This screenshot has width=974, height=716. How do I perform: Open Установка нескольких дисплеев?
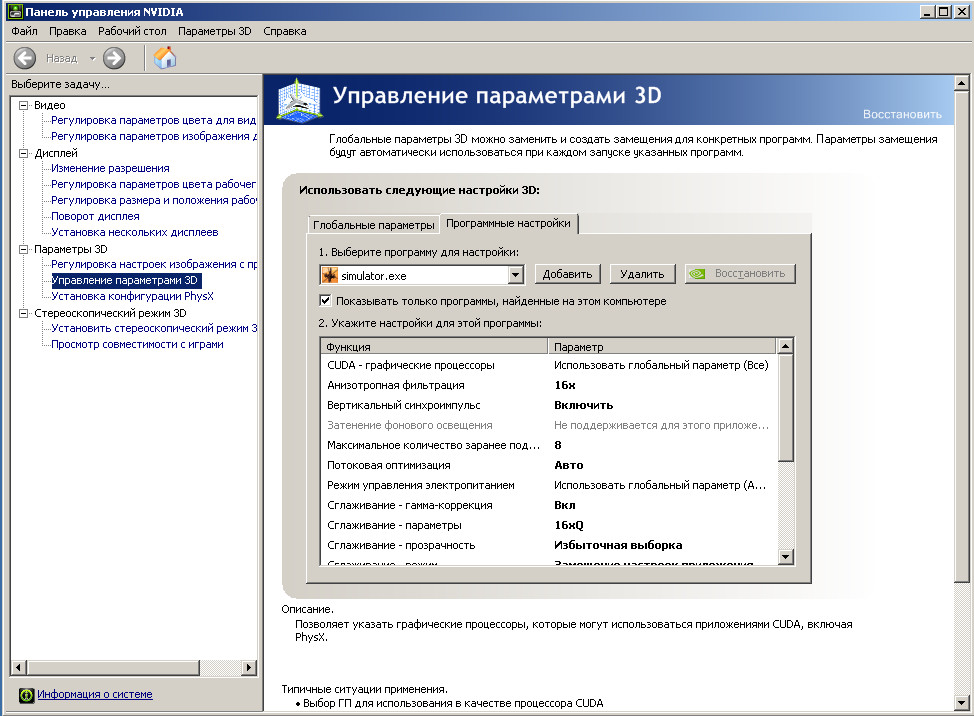tap(135, 232)
